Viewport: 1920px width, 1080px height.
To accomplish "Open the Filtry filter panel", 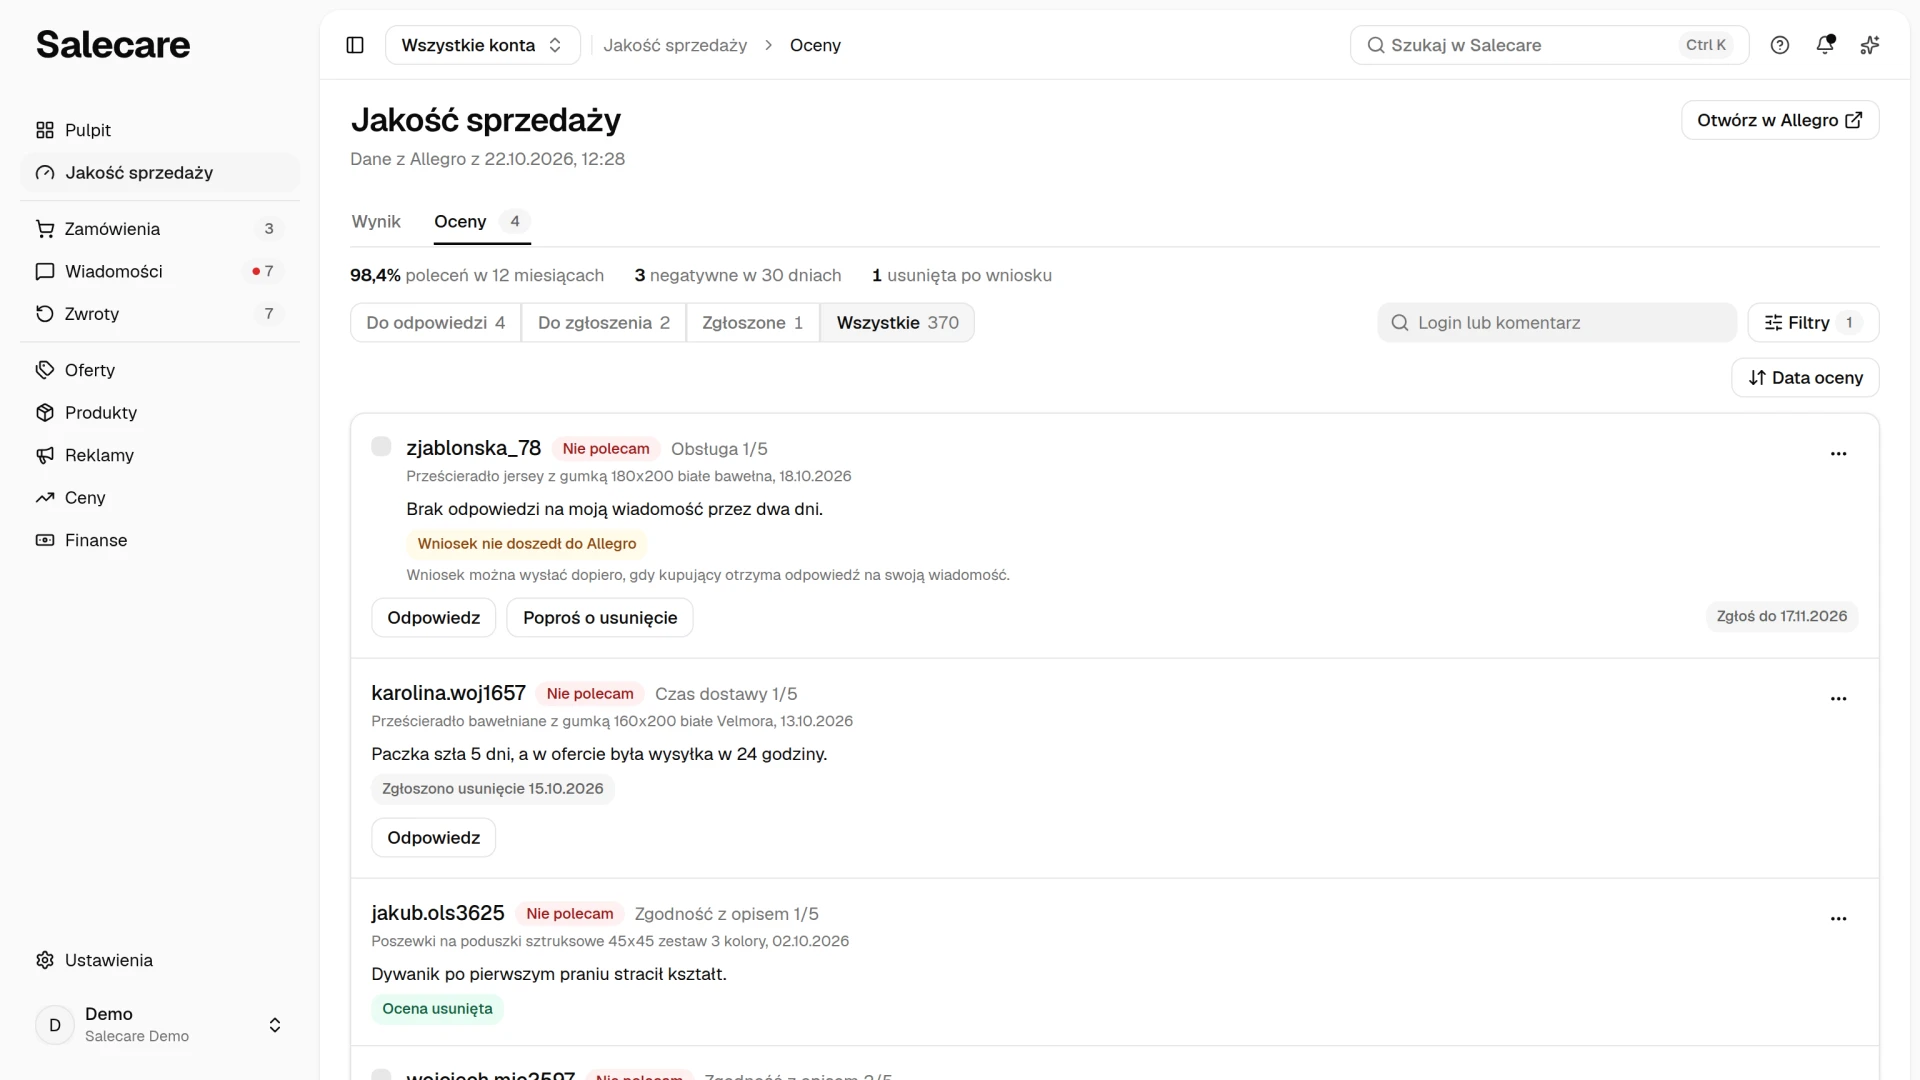I will [x=1813, y=323].
